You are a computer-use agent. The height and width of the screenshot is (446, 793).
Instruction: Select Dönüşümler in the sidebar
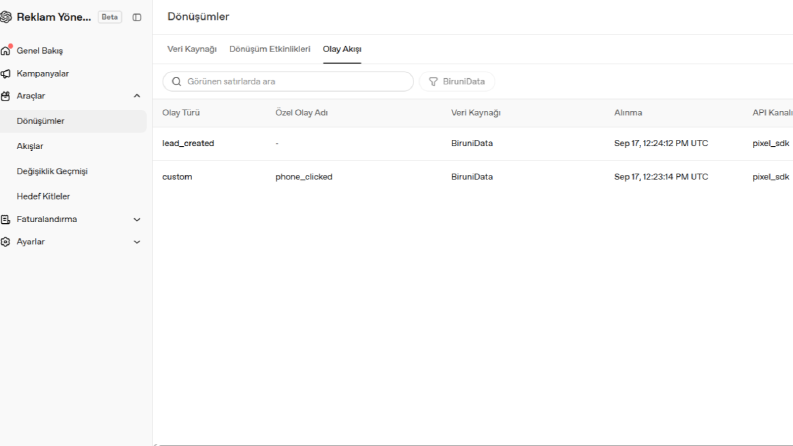(x=73, y=121)
